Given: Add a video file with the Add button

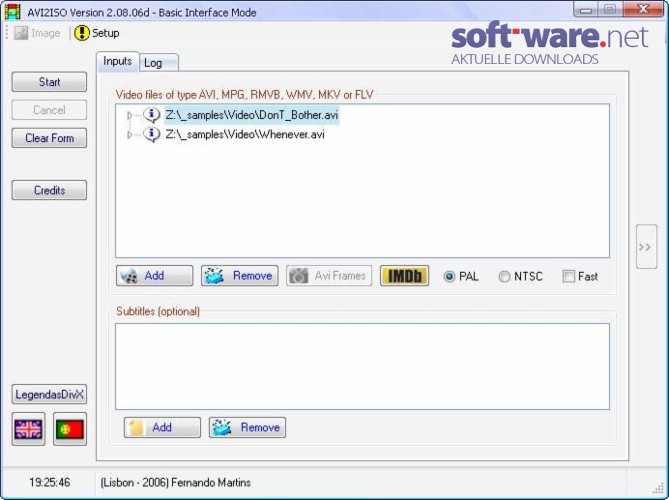Looking at the screenshot, I should click(154, 276).
